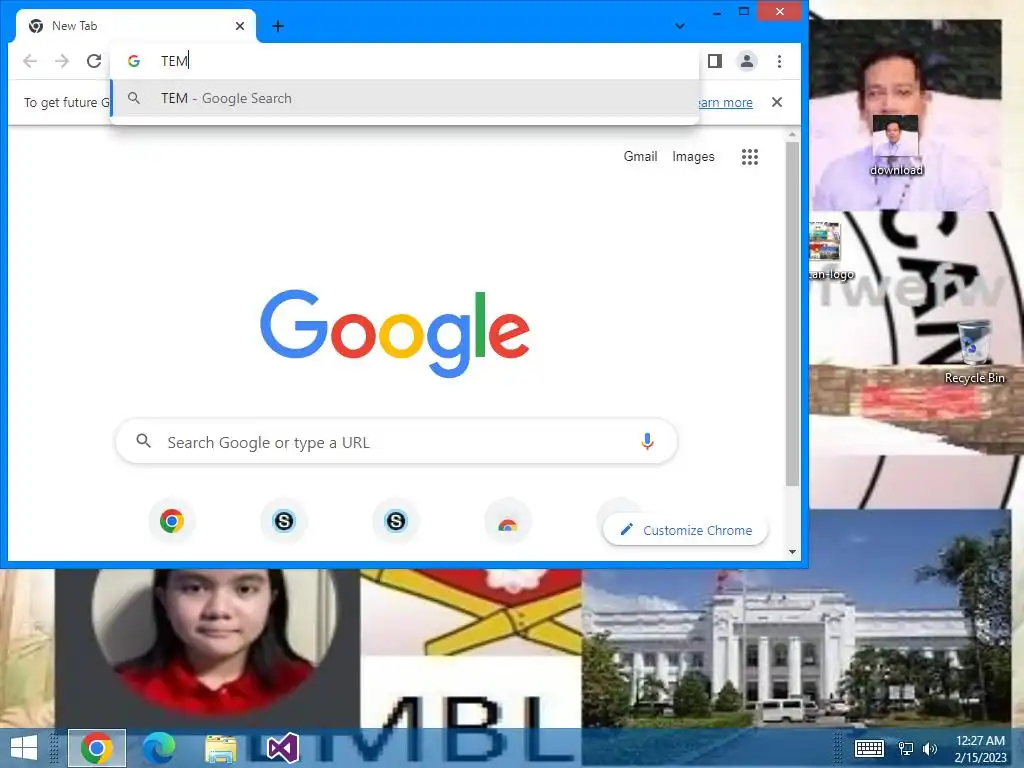Open the three-dot Chrome menu
The width and height of the screenshot is (1024, 768).
tap(779, 61)
